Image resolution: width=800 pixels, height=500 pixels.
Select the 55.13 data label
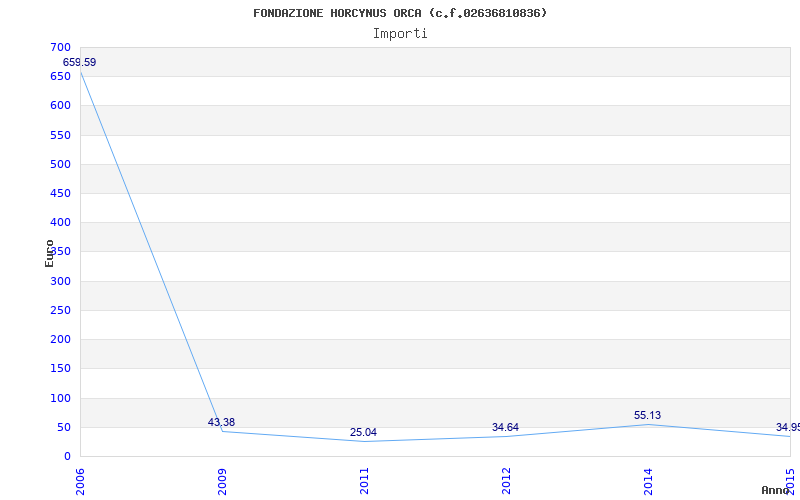(x=647, y=415)
